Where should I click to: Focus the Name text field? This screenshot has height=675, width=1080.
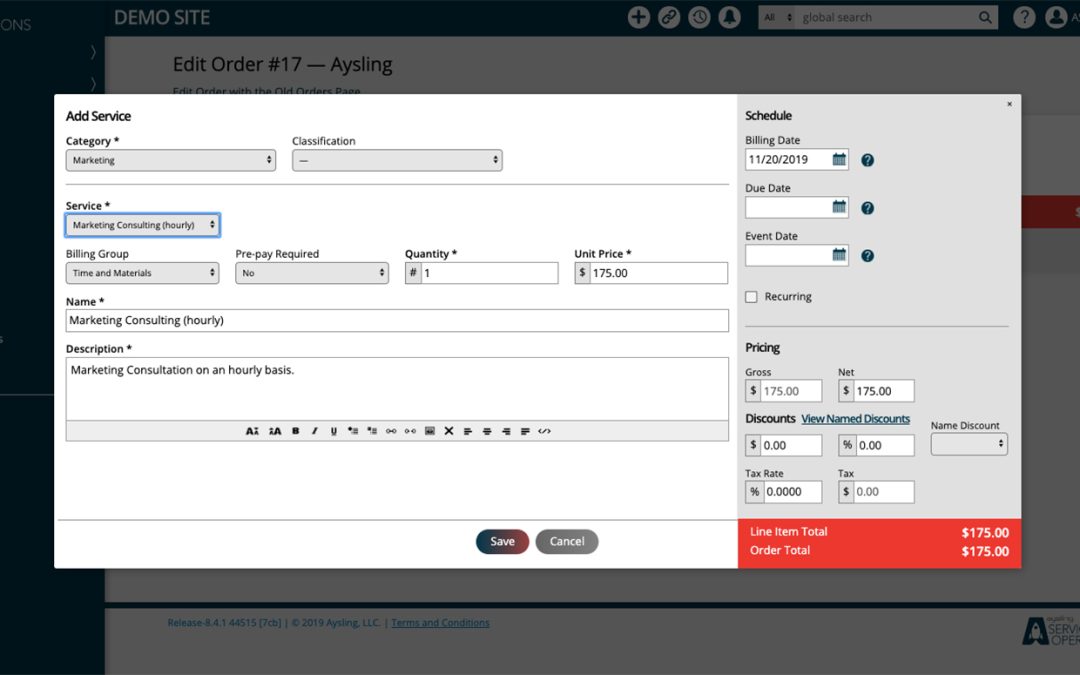click(x=397, y=320)
